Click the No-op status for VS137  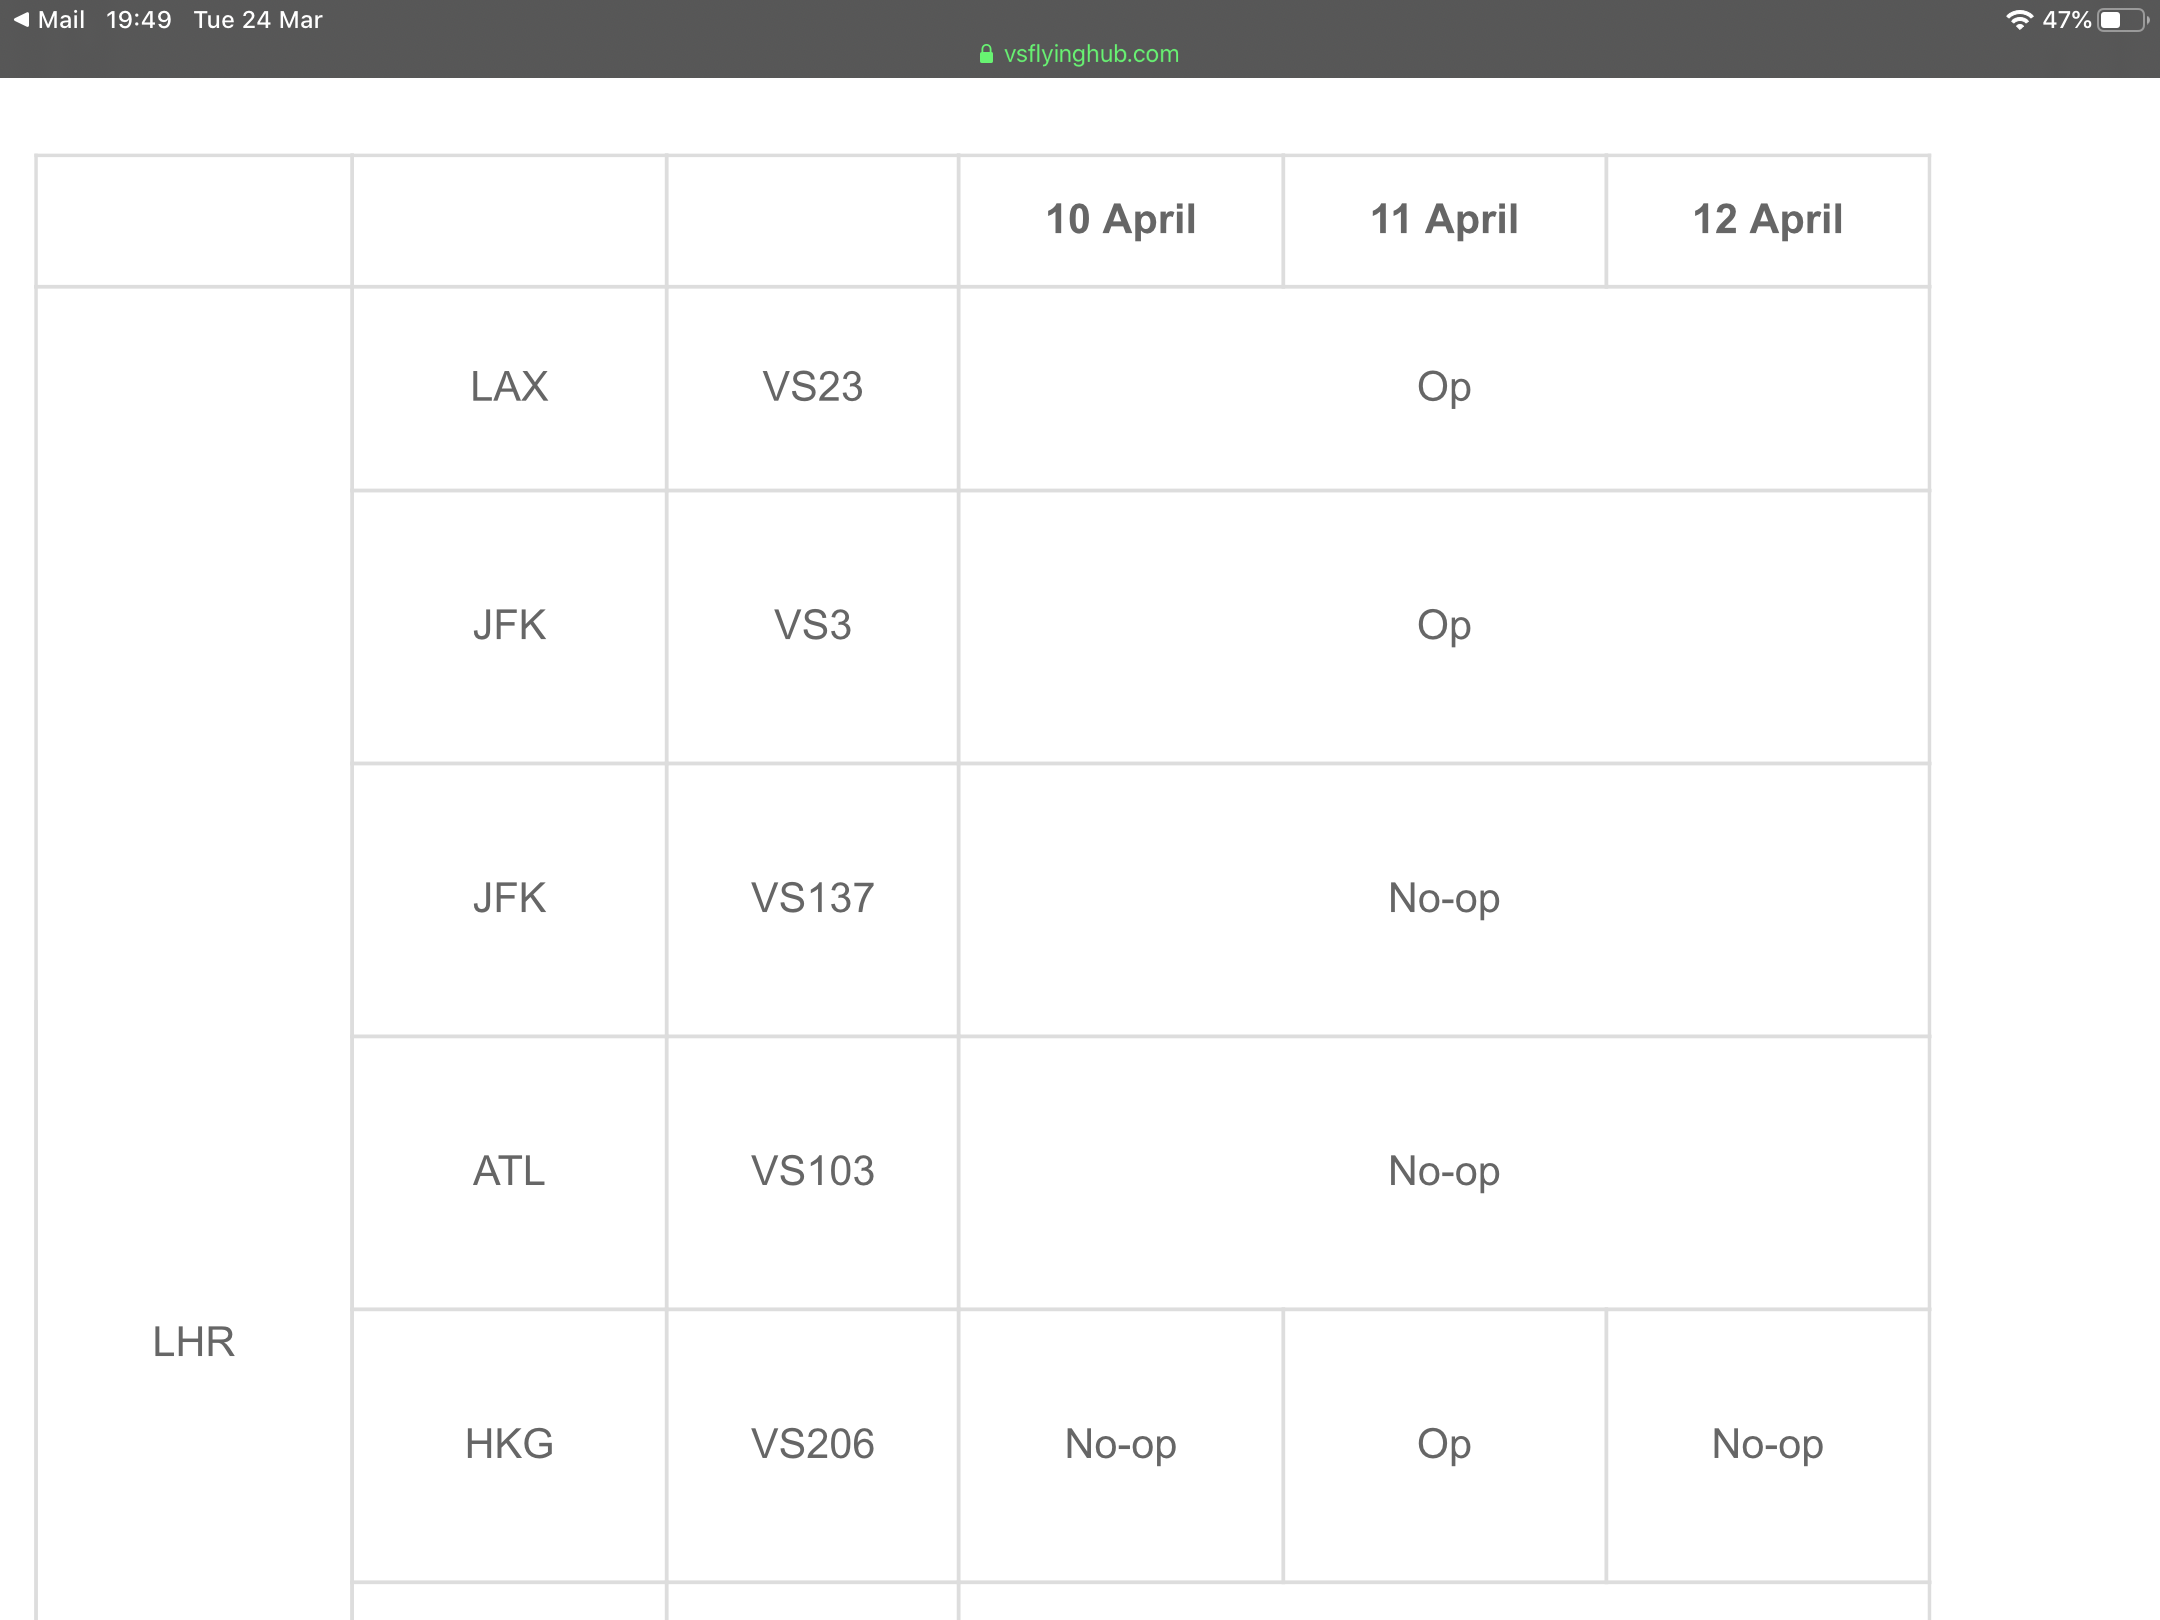click(1444, 900)
